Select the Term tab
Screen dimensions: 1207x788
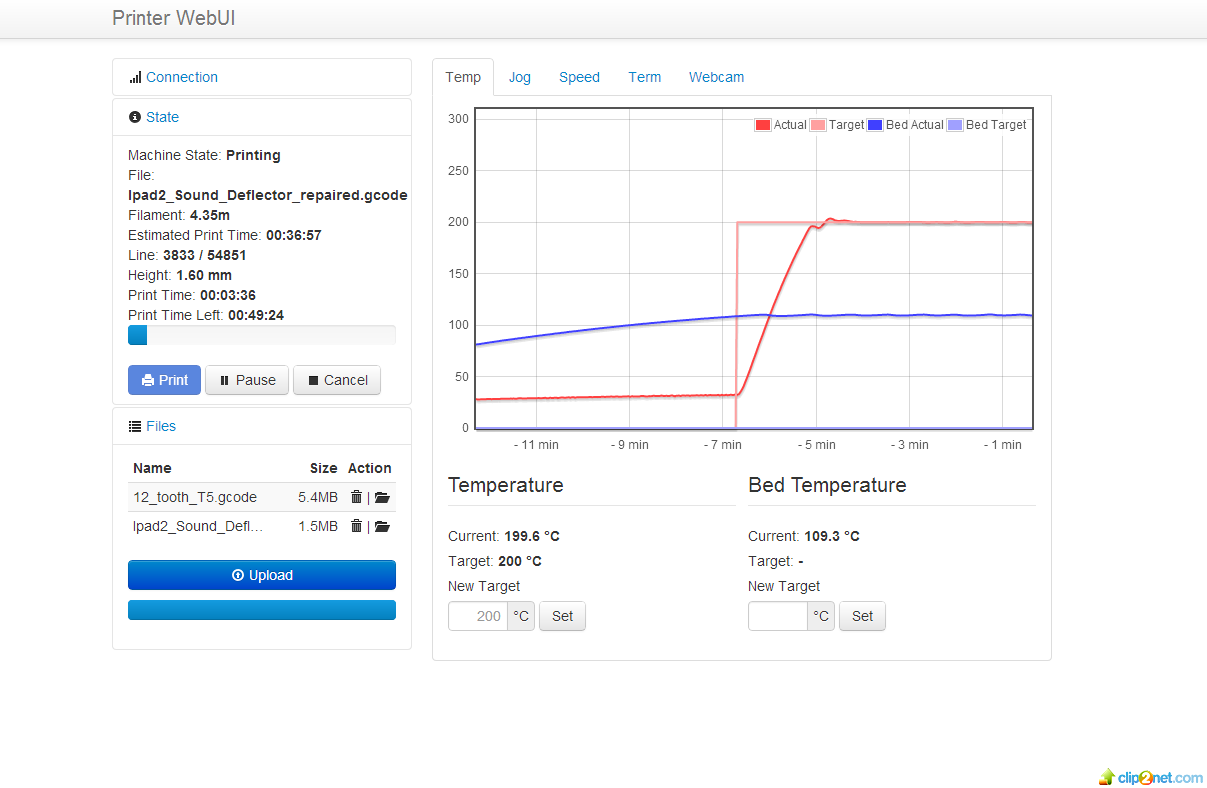pyautogui.click(x=644, y=77)
